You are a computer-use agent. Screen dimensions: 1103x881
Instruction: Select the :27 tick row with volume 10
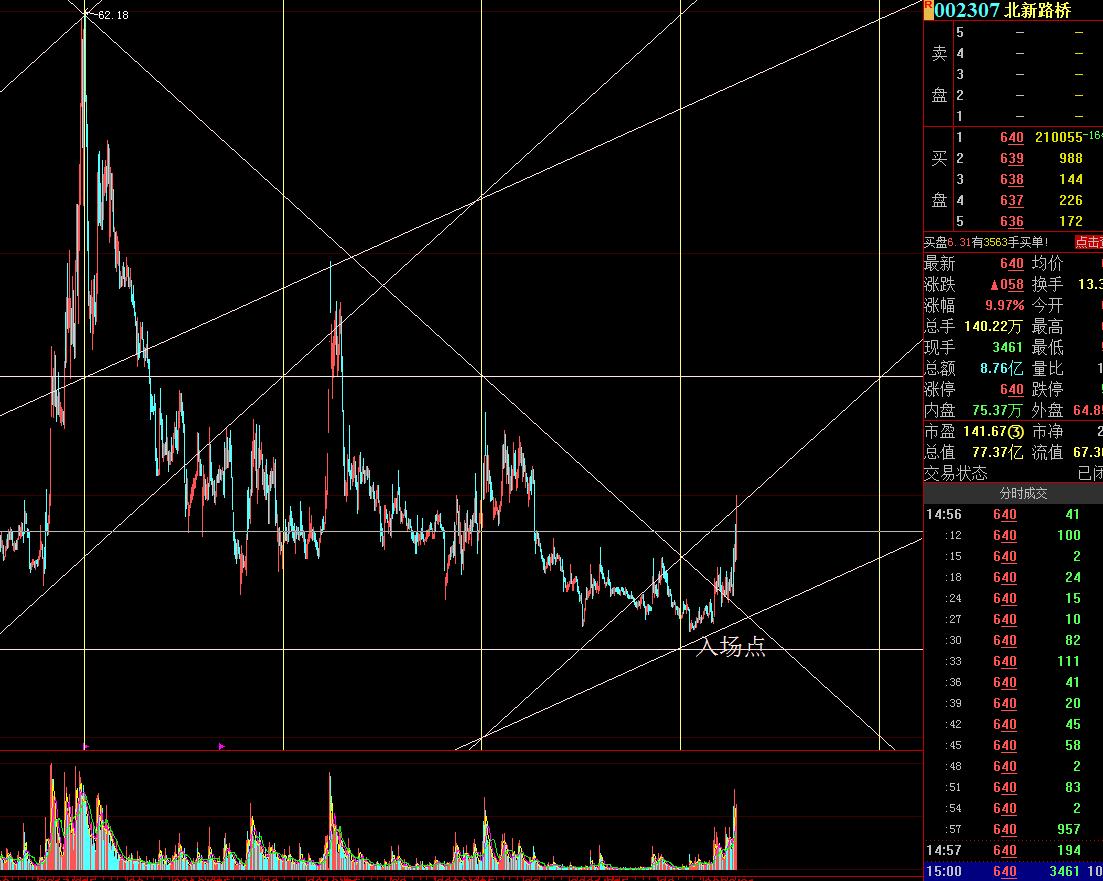point(1013,619)
